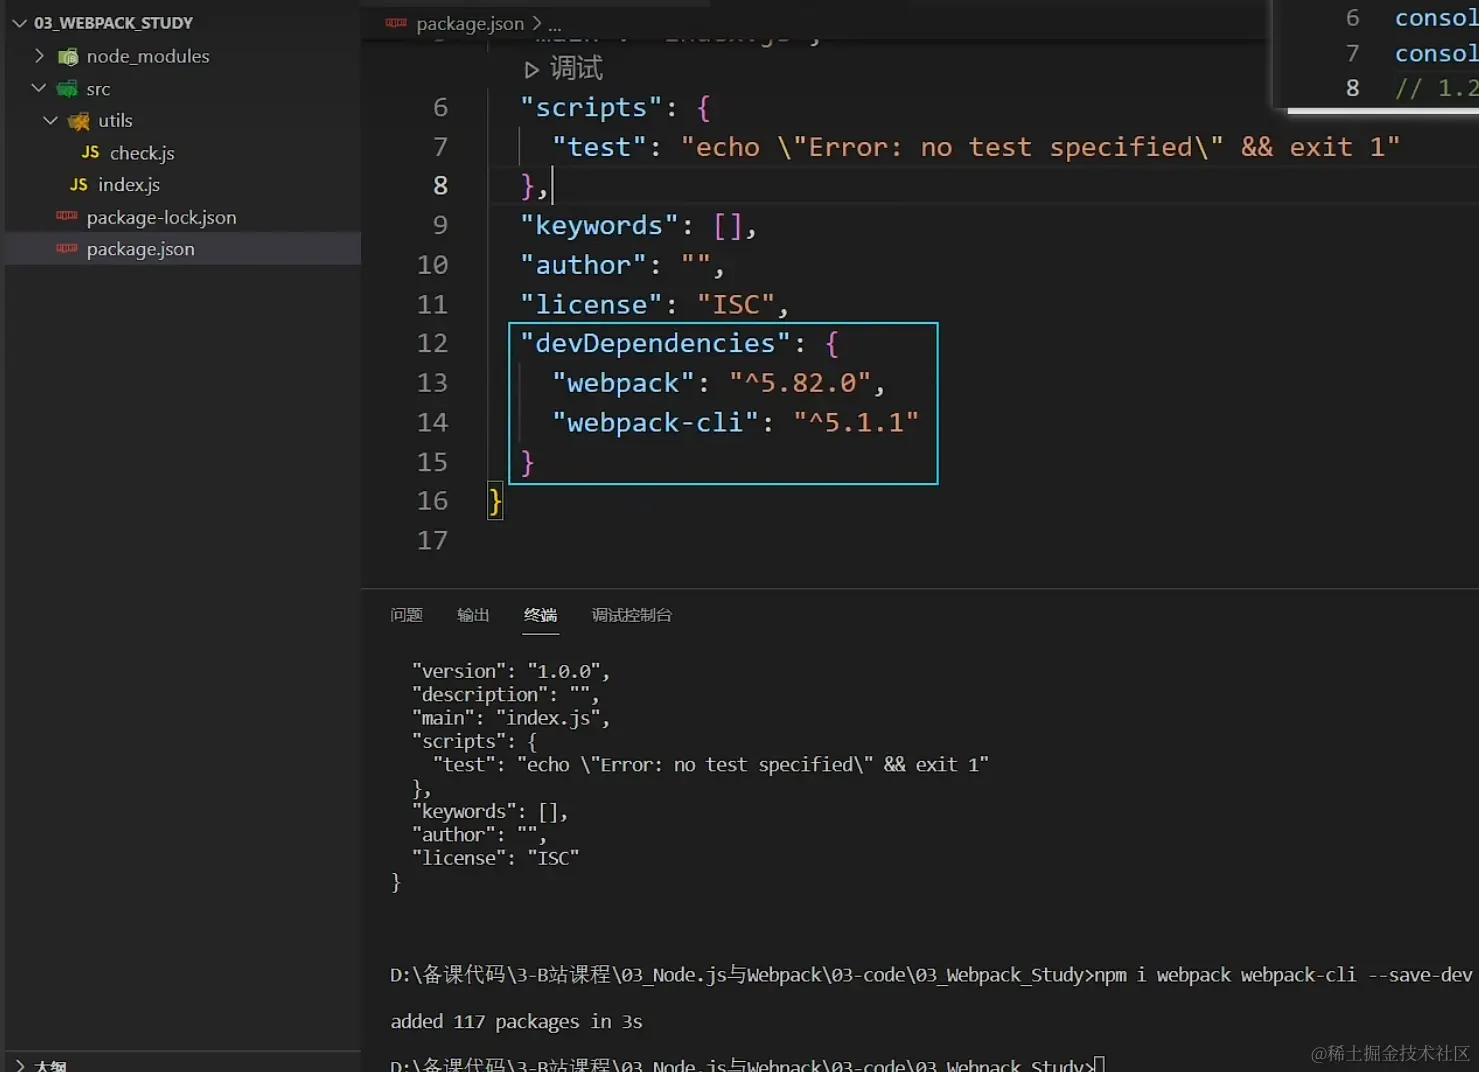Click line number 8 in the gutter
This screenshot has height=1072, width=1479.
point(440,186)
